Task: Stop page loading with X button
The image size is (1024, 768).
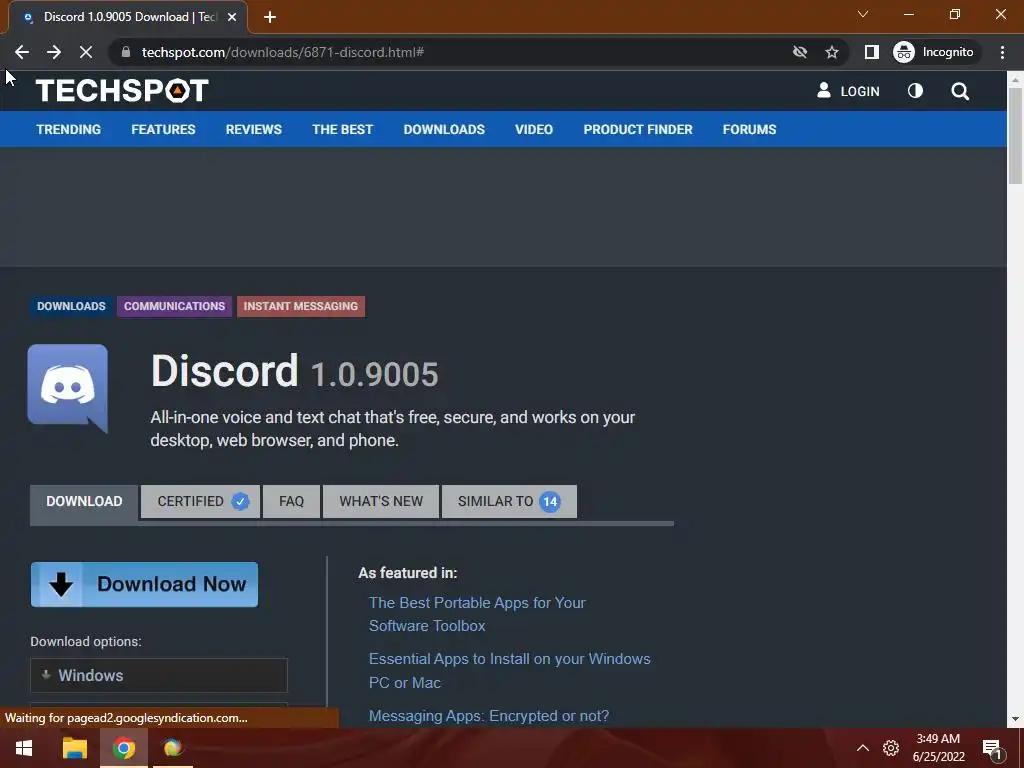Action: click(86, 52)
